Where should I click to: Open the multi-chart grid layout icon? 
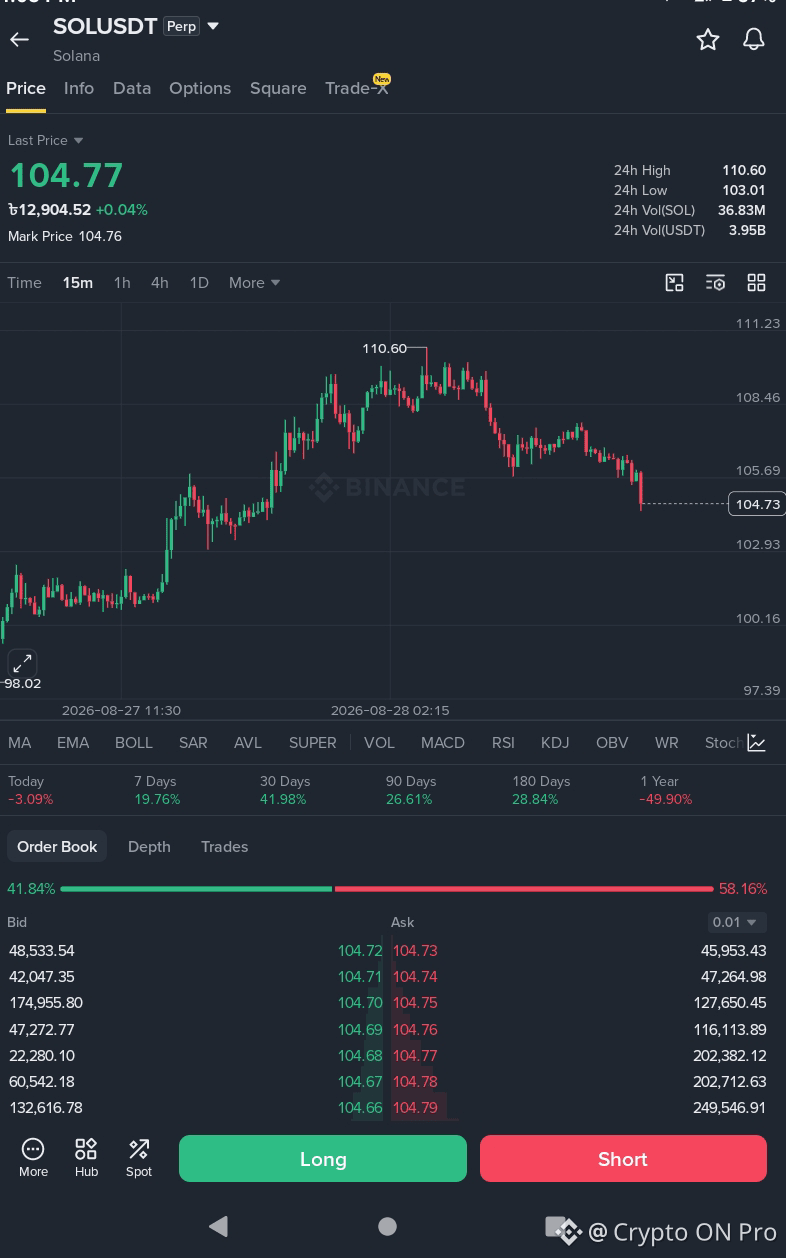pyautogui.click(x=757, y=283)
